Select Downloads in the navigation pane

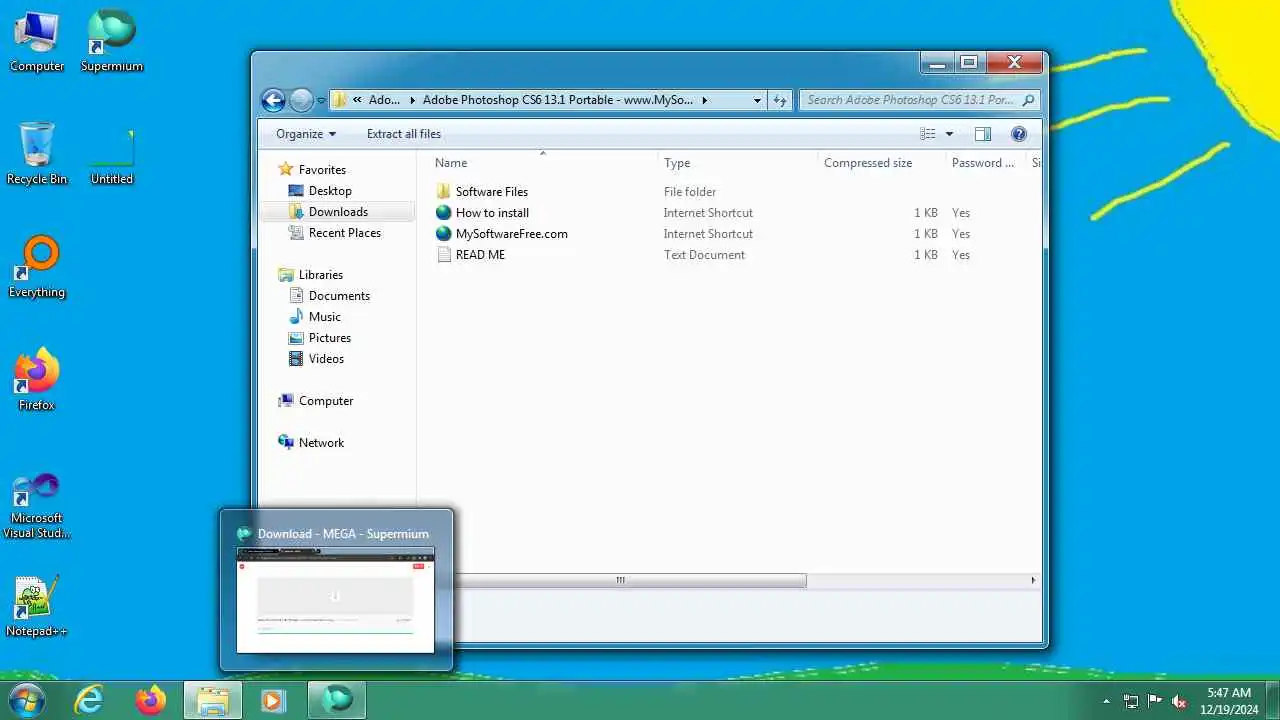coord(338,212)
